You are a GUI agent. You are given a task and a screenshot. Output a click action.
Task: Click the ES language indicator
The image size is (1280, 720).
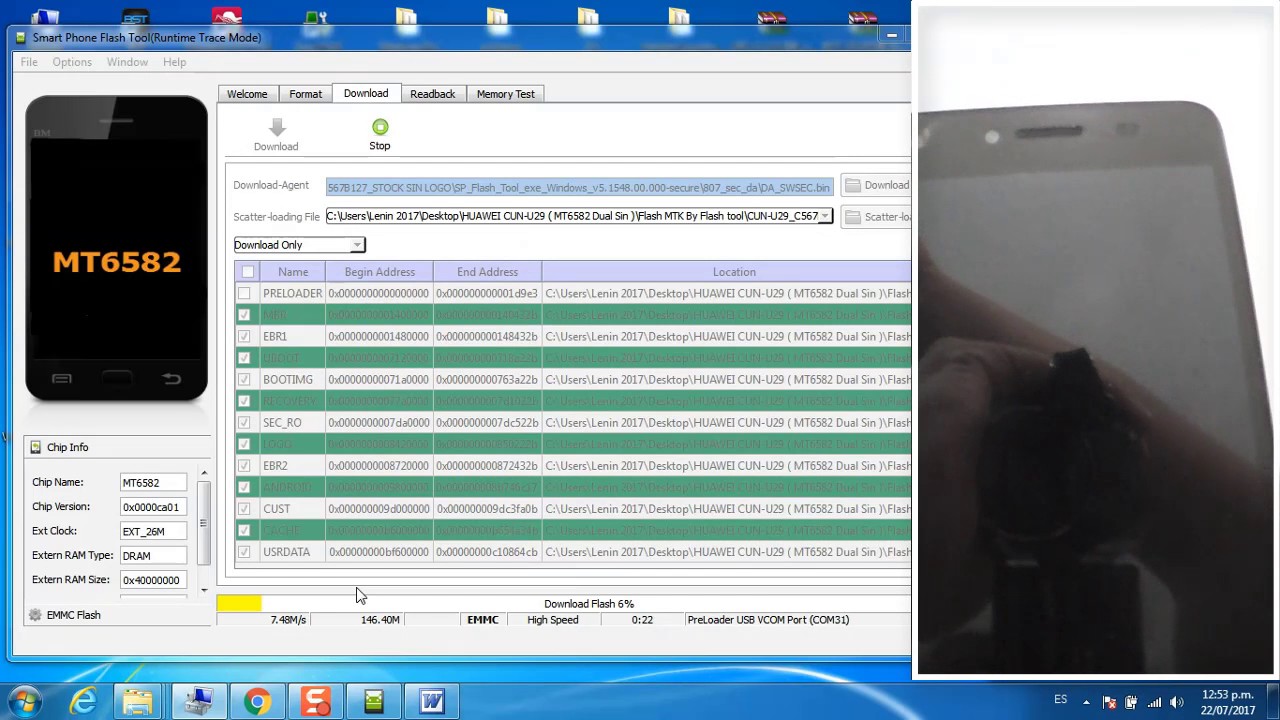pyautogui.click(x=1060, y=700)
